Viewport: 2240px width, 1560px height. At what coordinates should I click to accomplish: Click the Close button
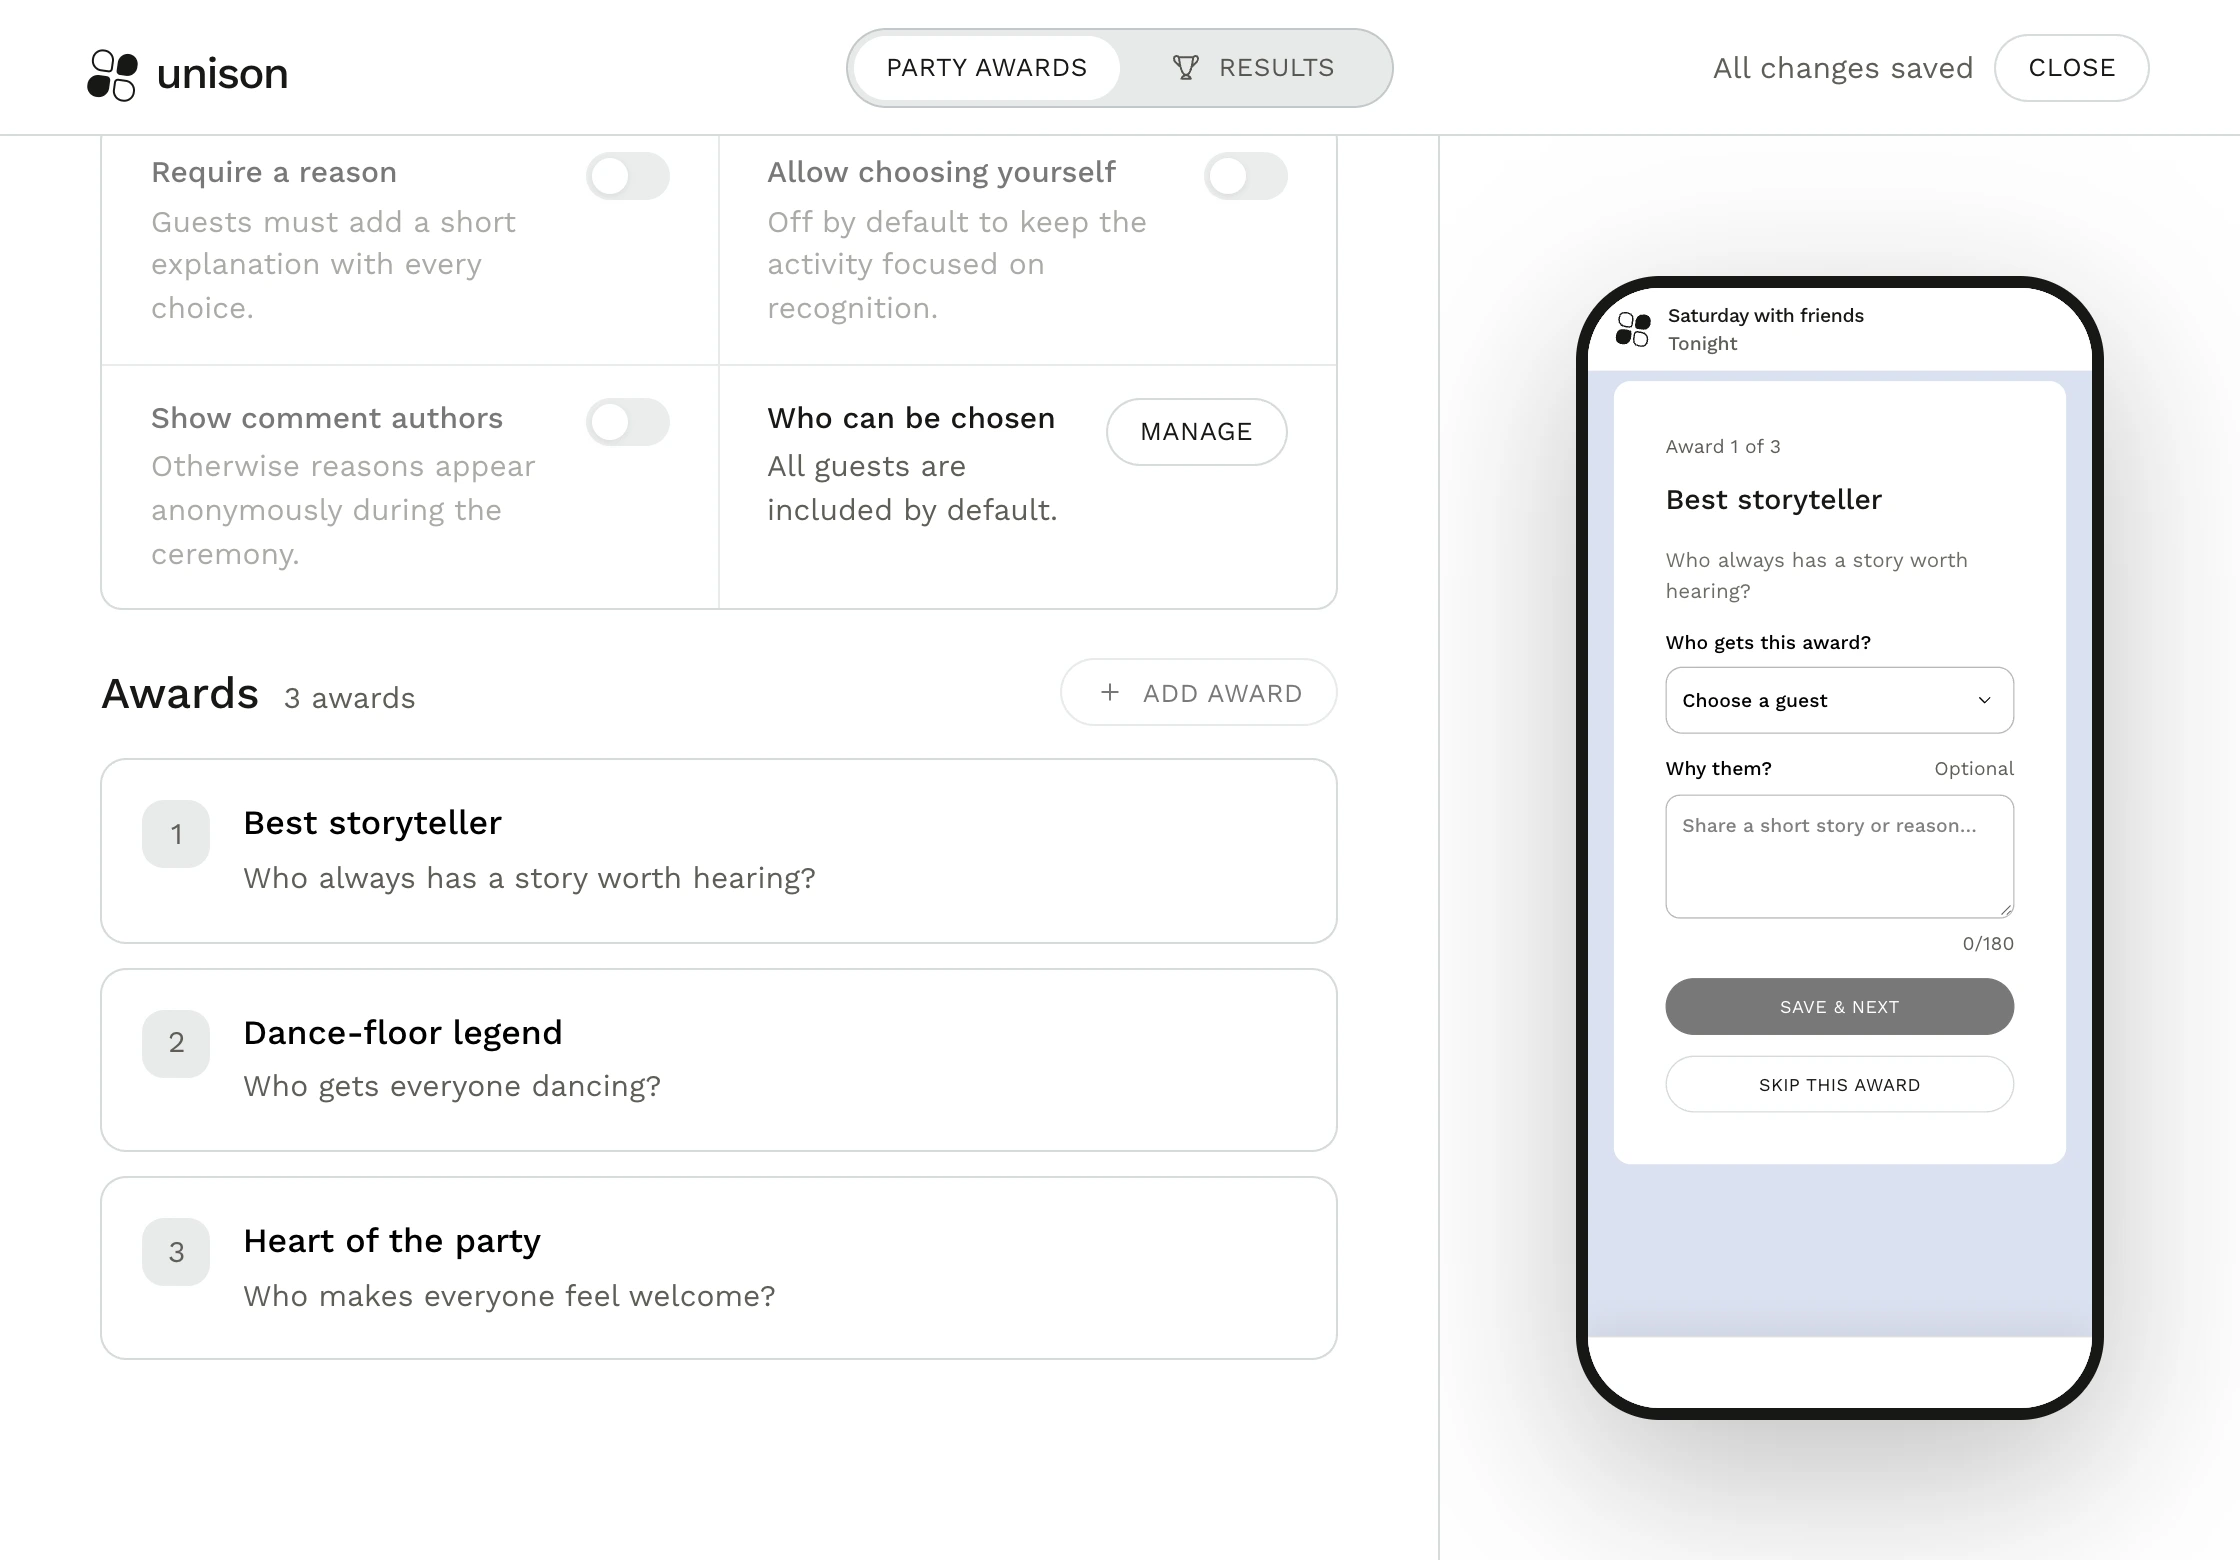[2071, 68]
